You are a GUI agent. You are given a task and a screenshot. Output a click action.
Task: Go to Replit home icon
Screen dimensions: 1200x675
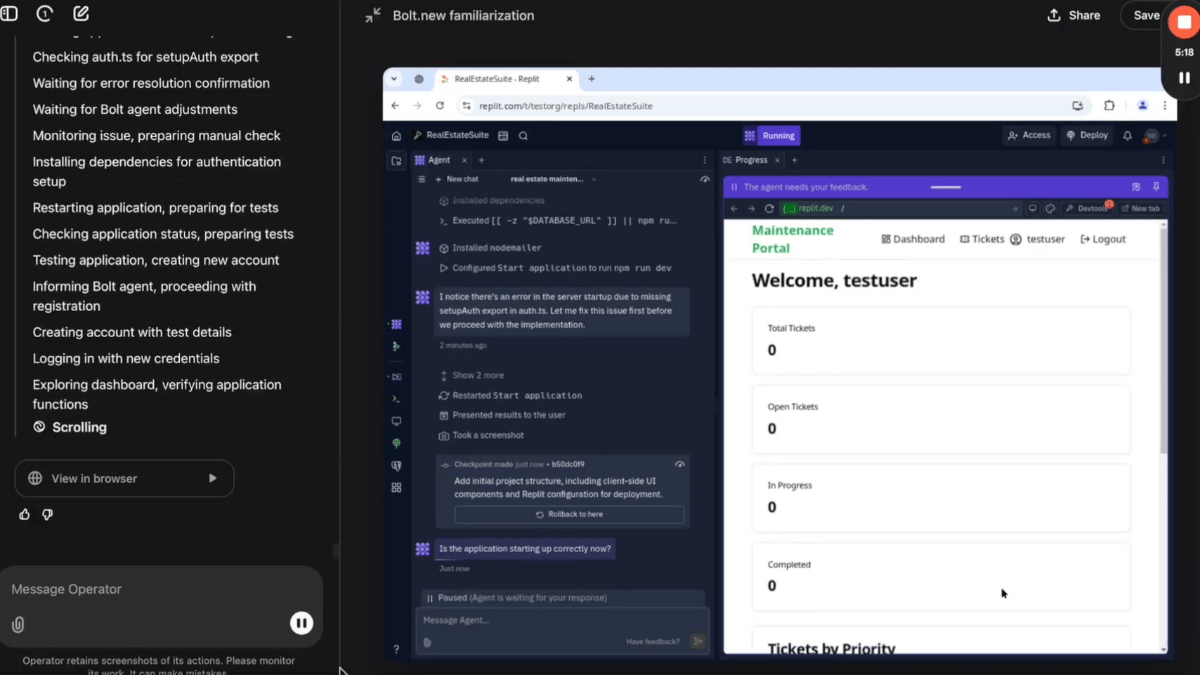pyautogui.click(x=396, y=136)
